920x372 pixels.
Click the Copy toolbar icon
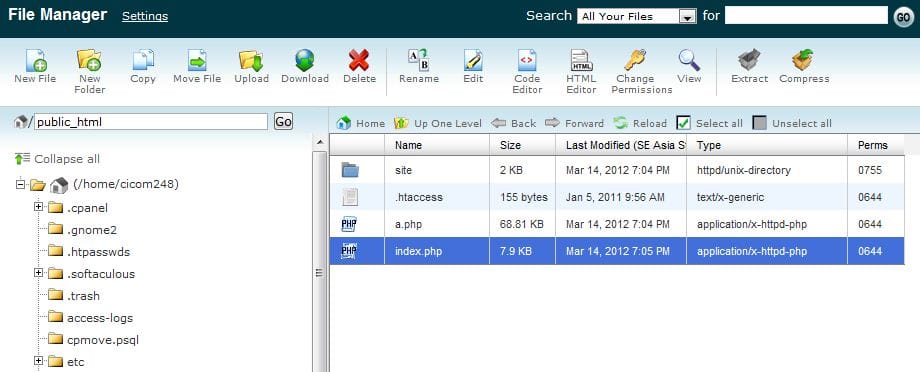pos(143,60)
